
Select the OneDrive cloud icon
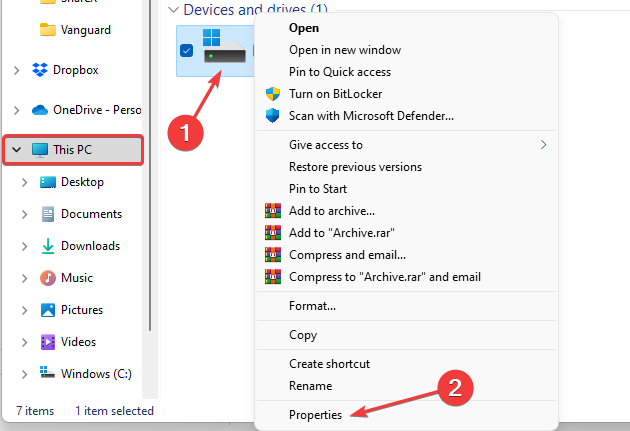pyautogui.click(x=40, y=110)
